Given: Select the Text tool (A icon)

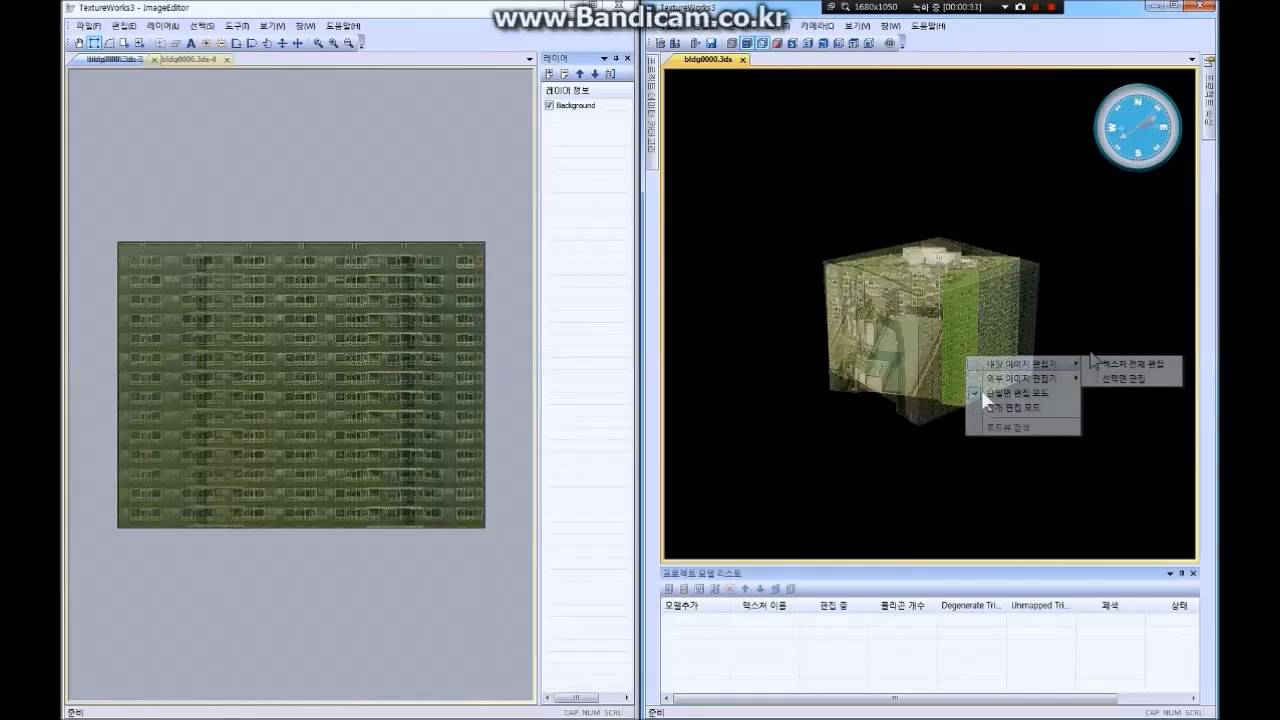Looking at the screenshot, I should pos(191,43).
